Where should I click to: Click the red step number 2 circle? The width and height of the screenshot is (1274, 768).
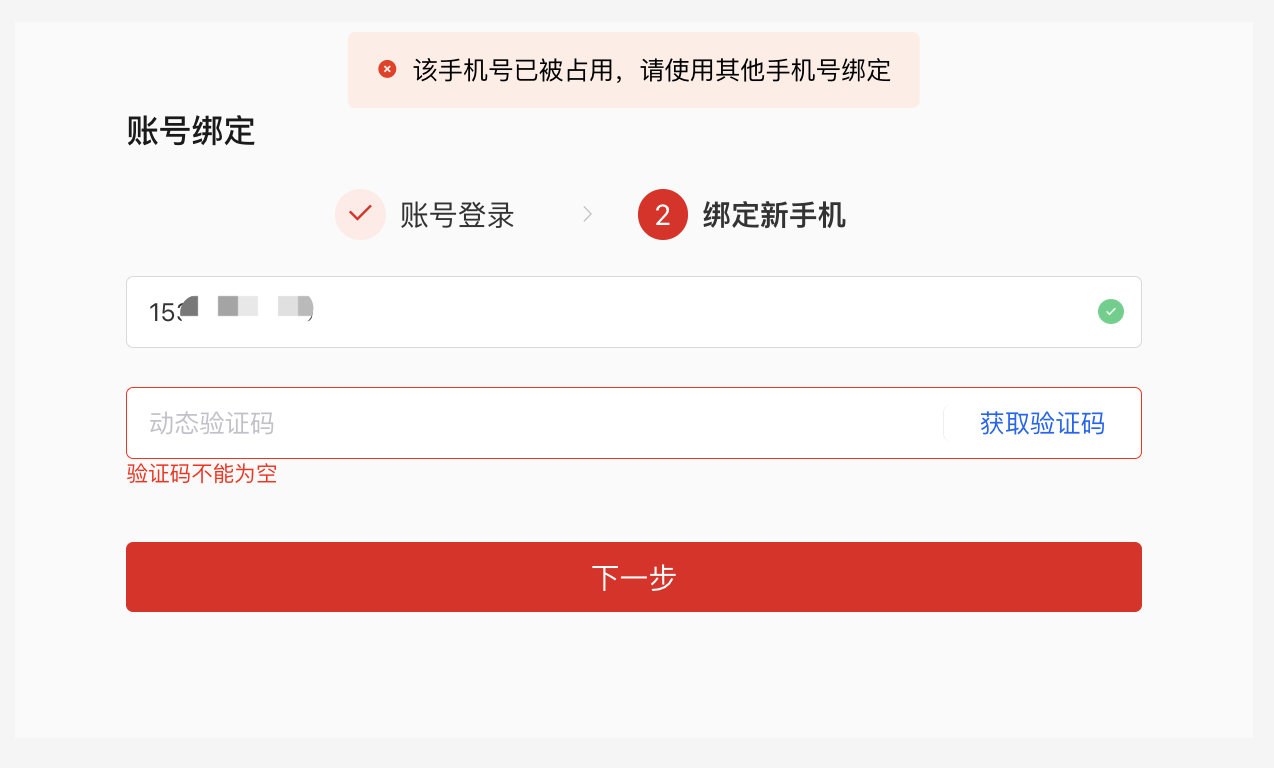click(662, 215)
